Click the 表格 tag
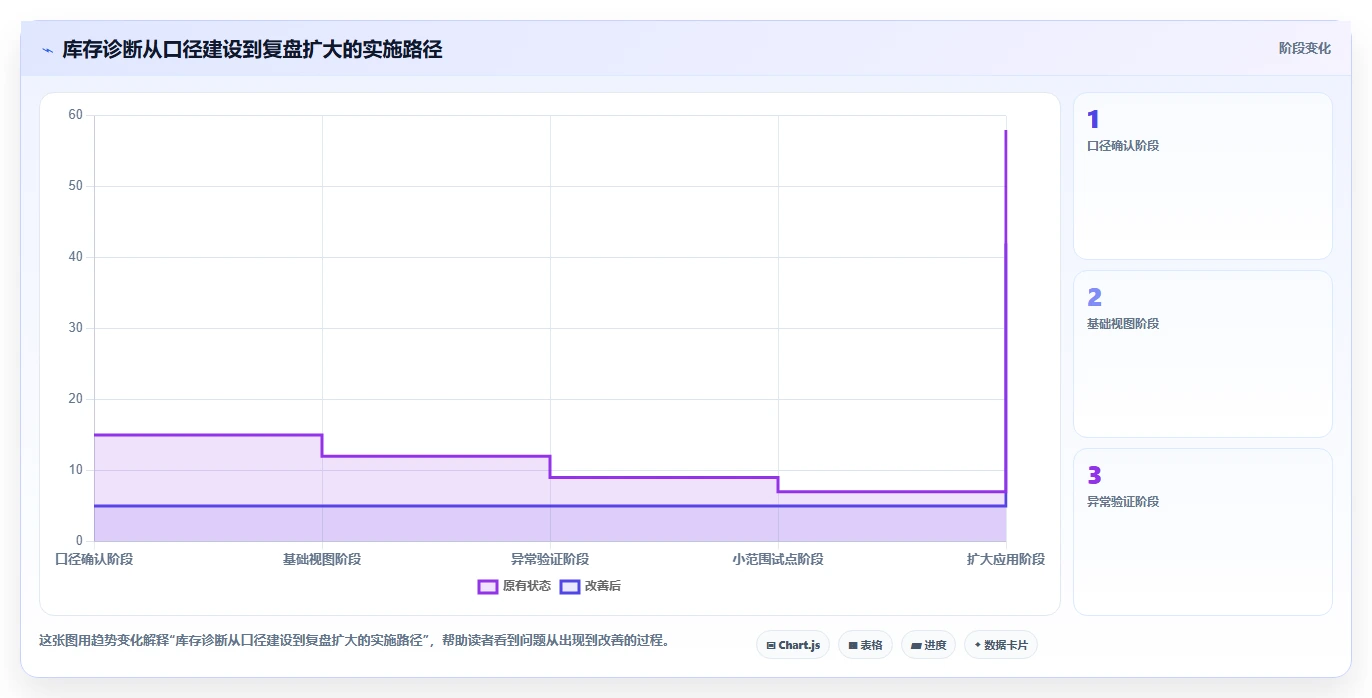 865,645
